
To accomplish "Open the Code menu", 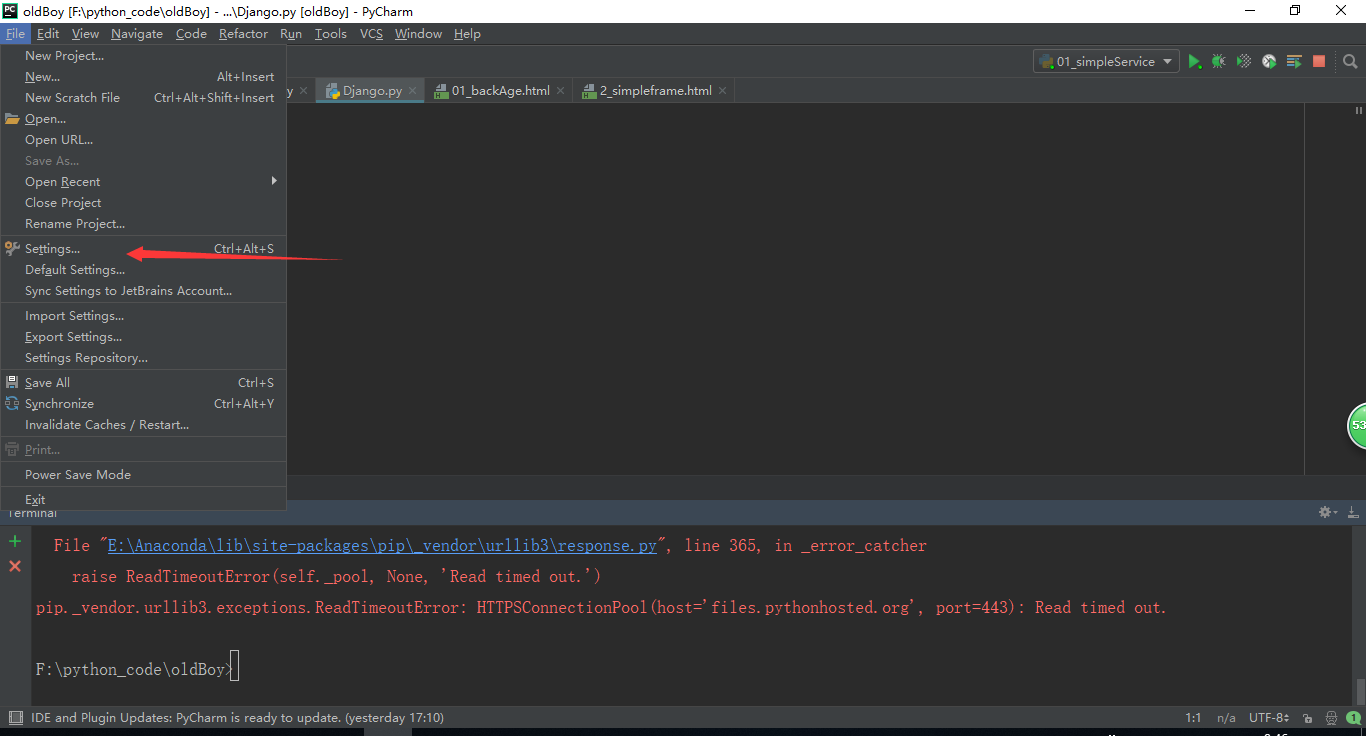I will coord(191,34).
